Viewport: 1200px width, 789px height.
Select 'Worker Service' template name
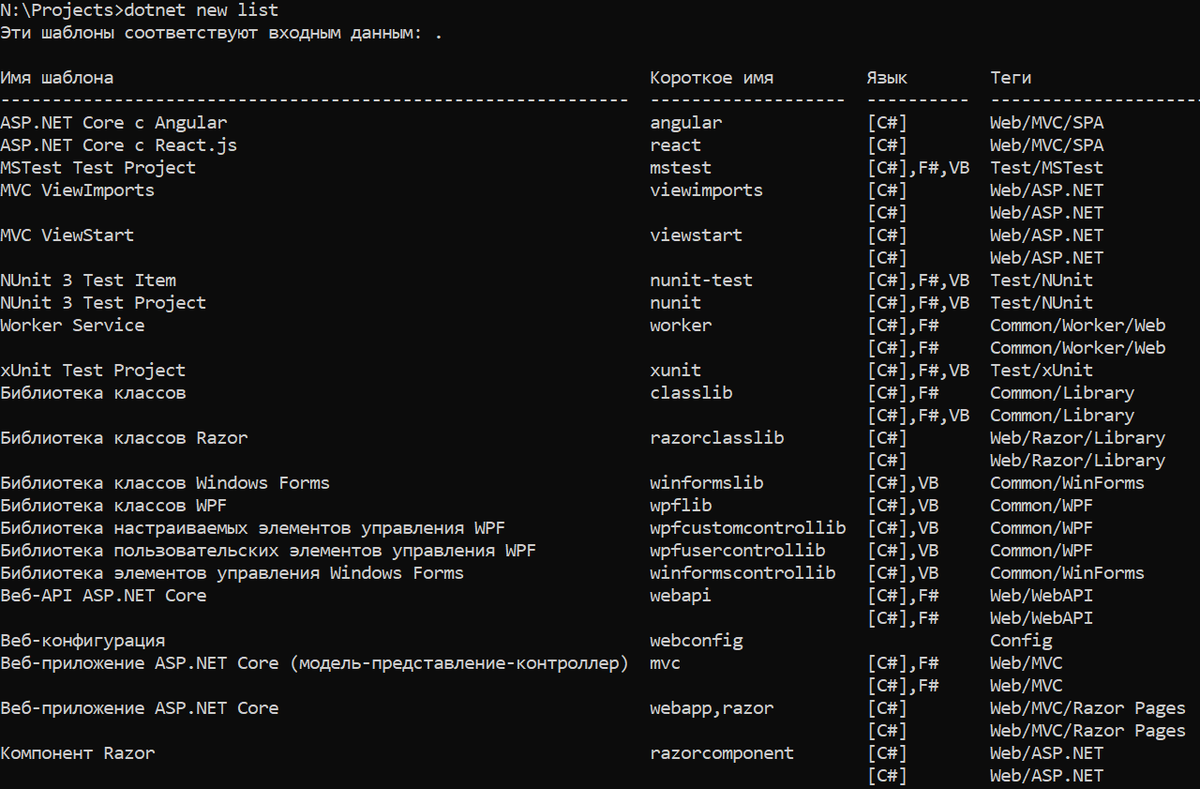[72, 325]
